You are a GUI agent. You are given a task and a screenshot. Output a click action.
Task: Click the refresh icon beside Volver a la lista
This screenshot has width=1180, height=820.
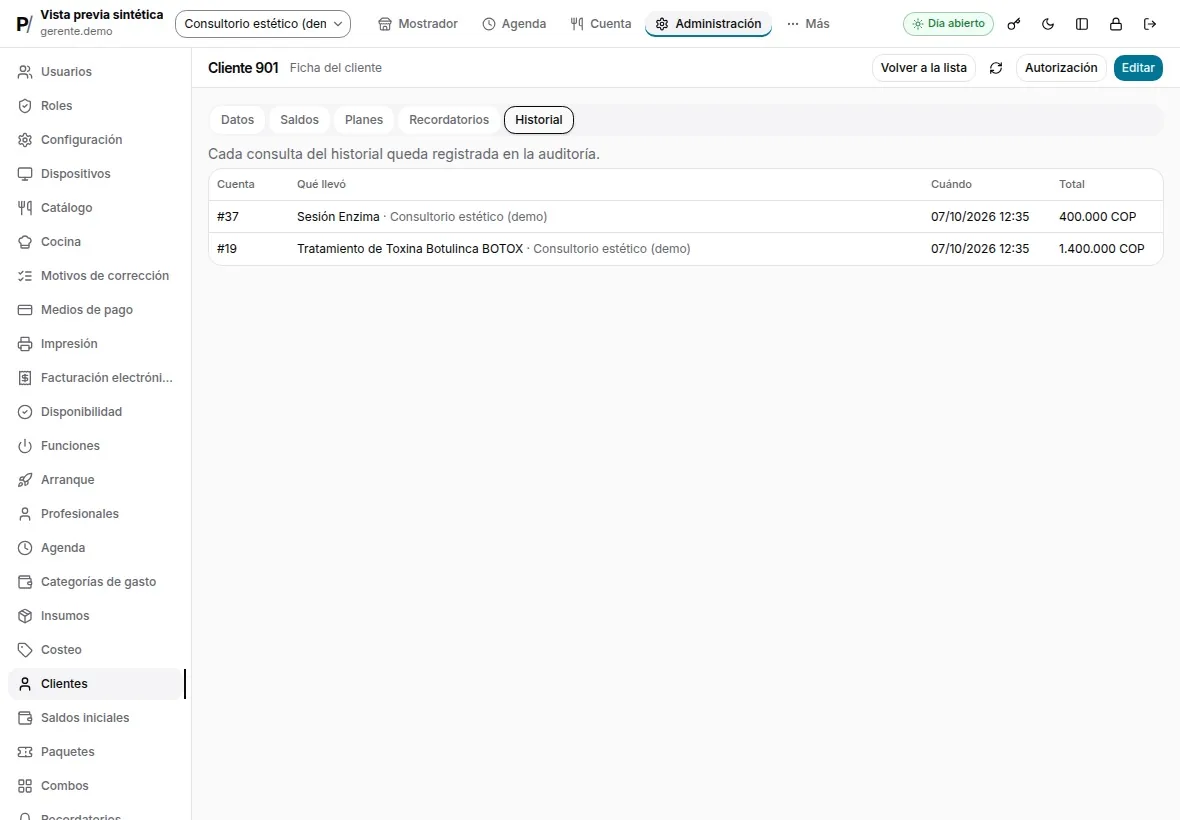pyautogui.click(x=996, y=68)
